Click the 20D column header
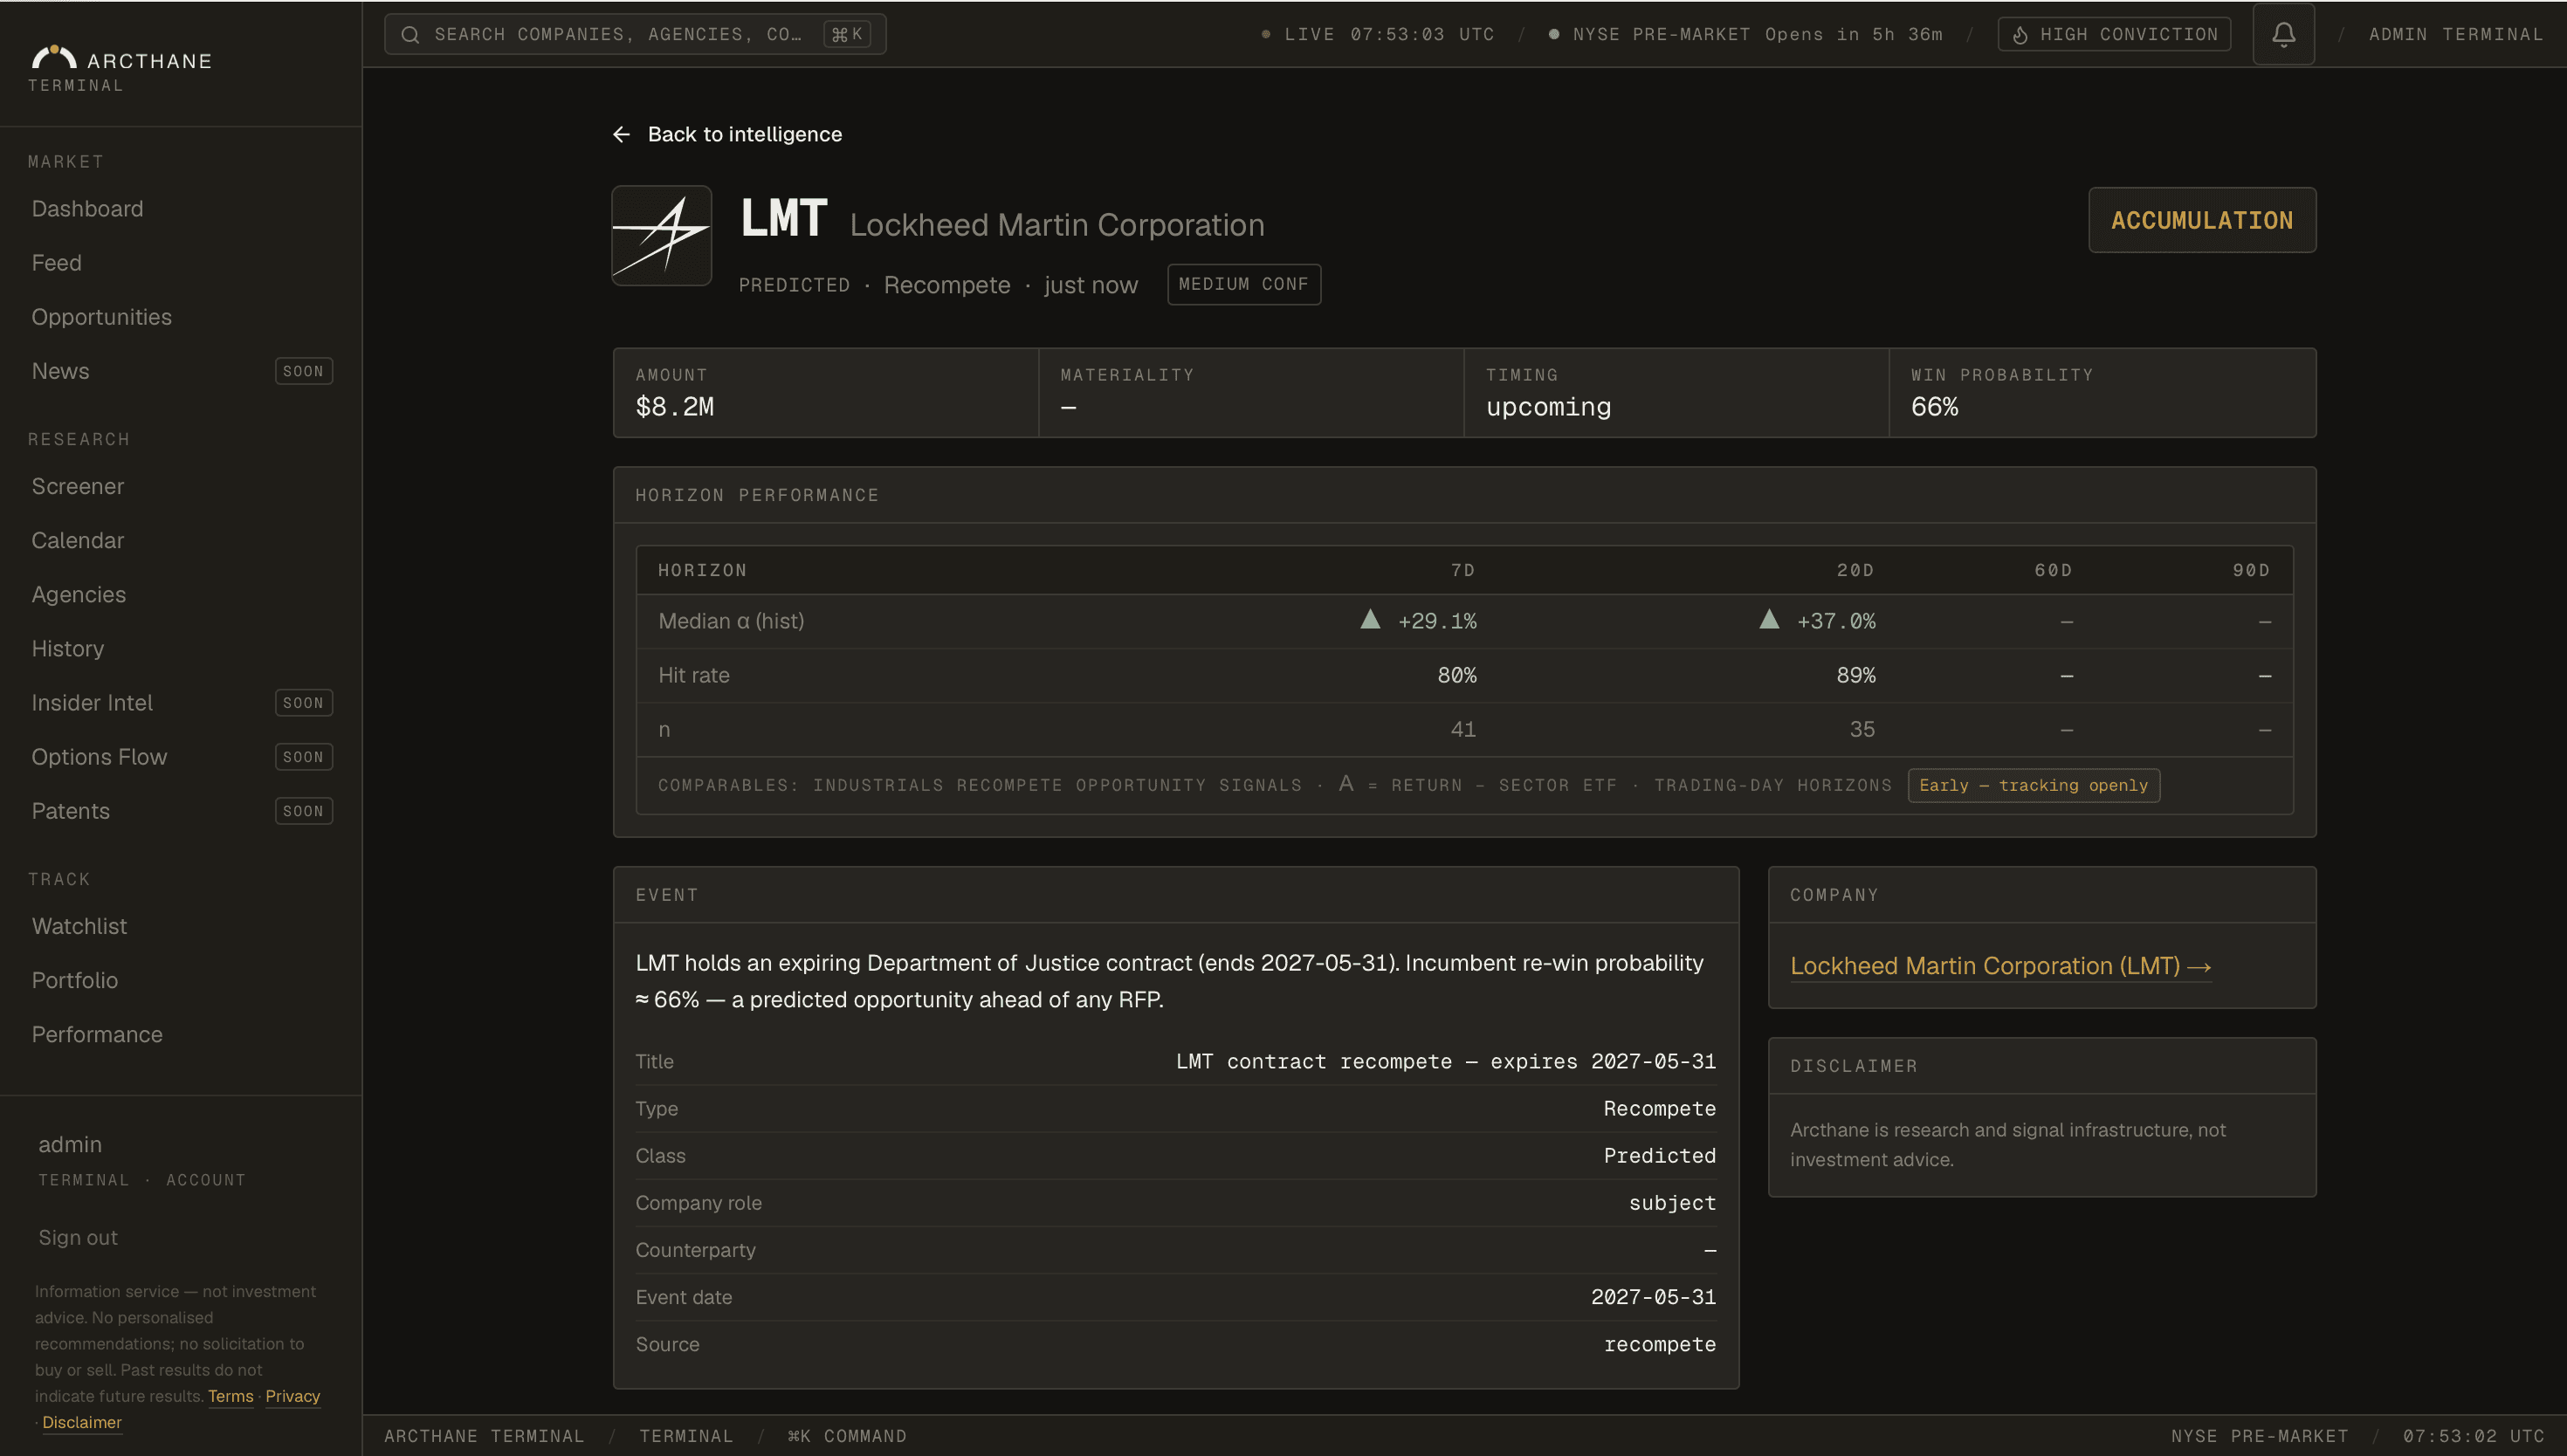Viewport: 2567px width, 1456px height. [x=1856, y=570]
